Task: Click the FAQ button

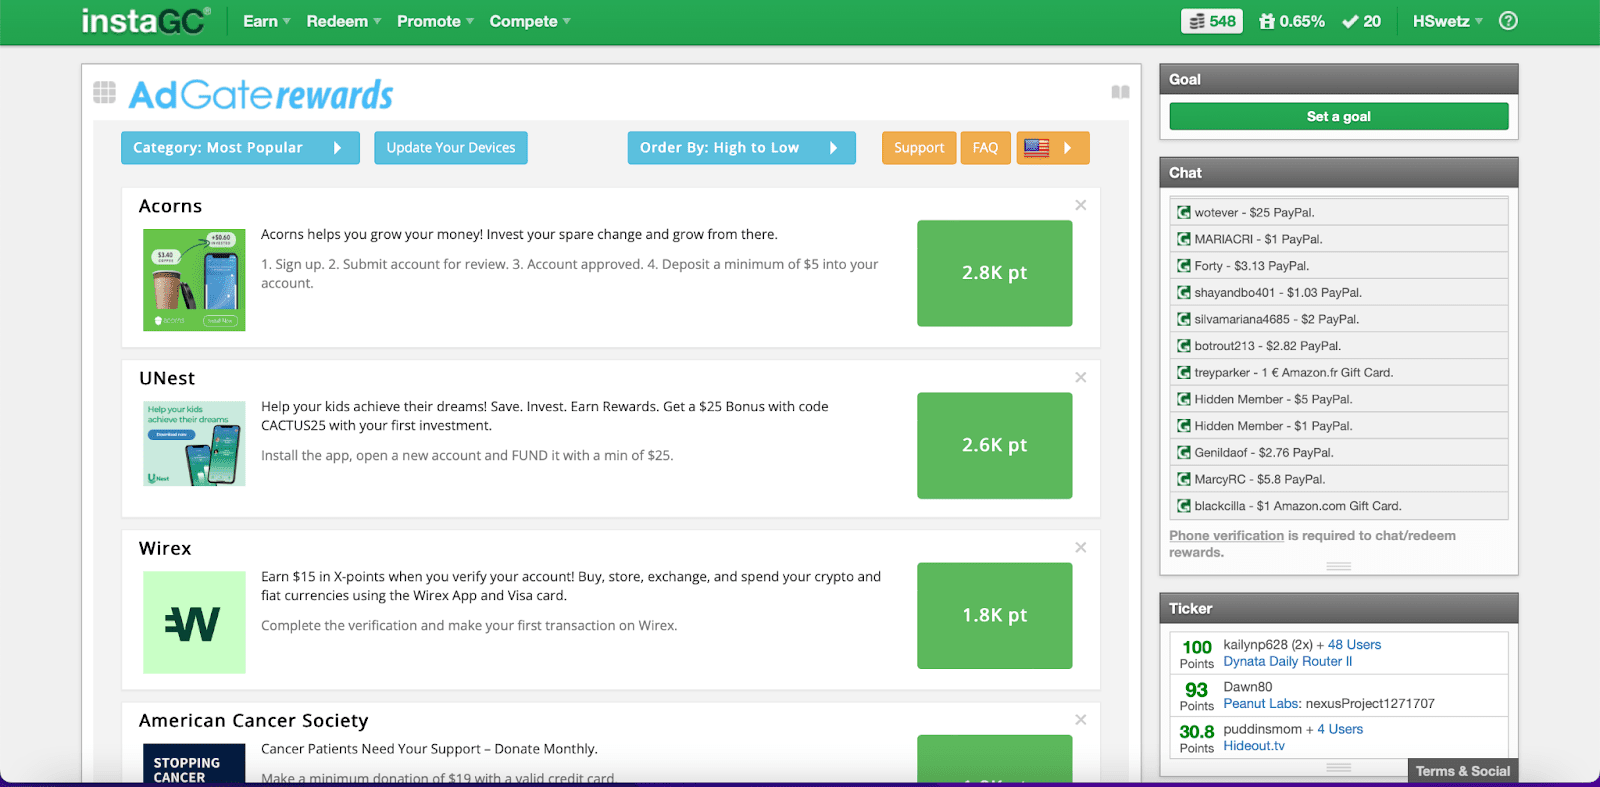Action: 985,148
